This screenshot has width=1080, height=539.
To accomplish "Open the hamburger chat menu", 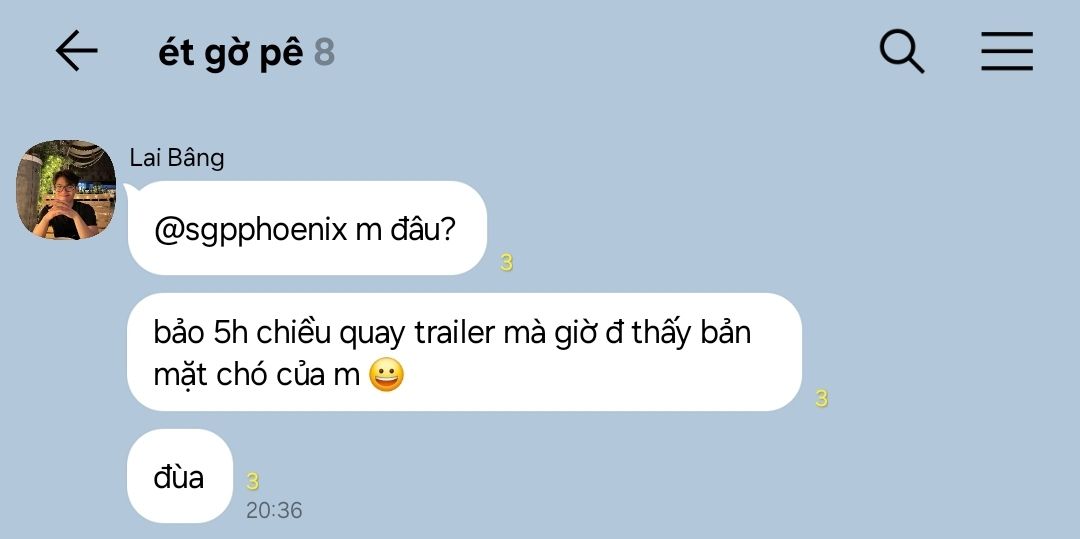I will [x=1007, y=51].
